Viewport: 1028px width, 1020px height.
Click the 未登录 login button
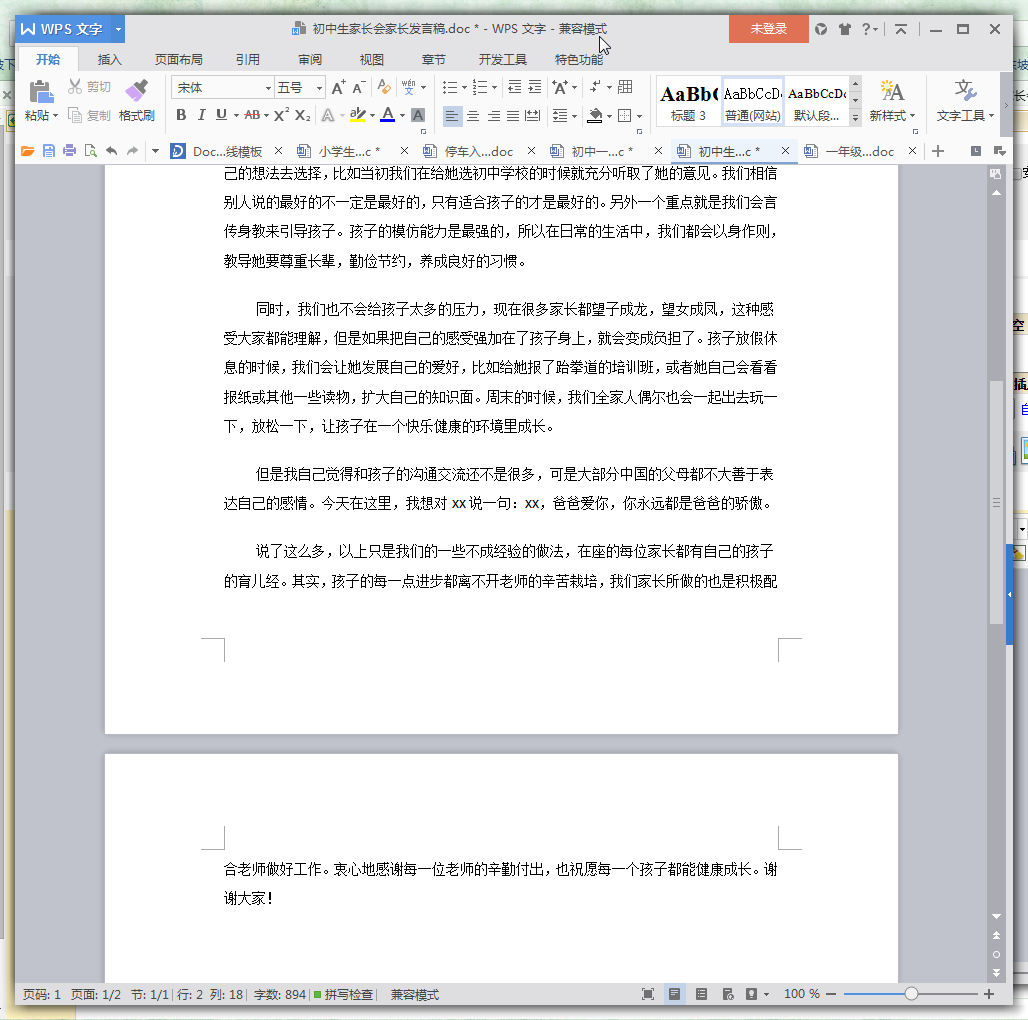coord(768,29)
